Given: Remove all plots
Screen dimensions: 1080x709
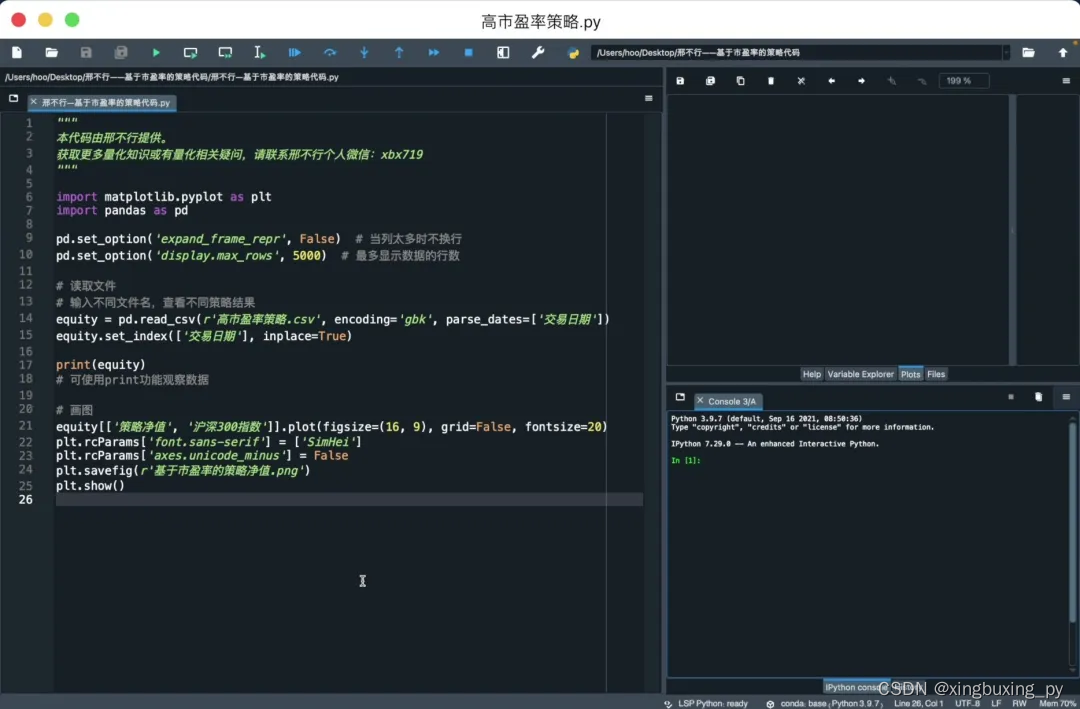Looking at the screenshot, I should 801,81.
